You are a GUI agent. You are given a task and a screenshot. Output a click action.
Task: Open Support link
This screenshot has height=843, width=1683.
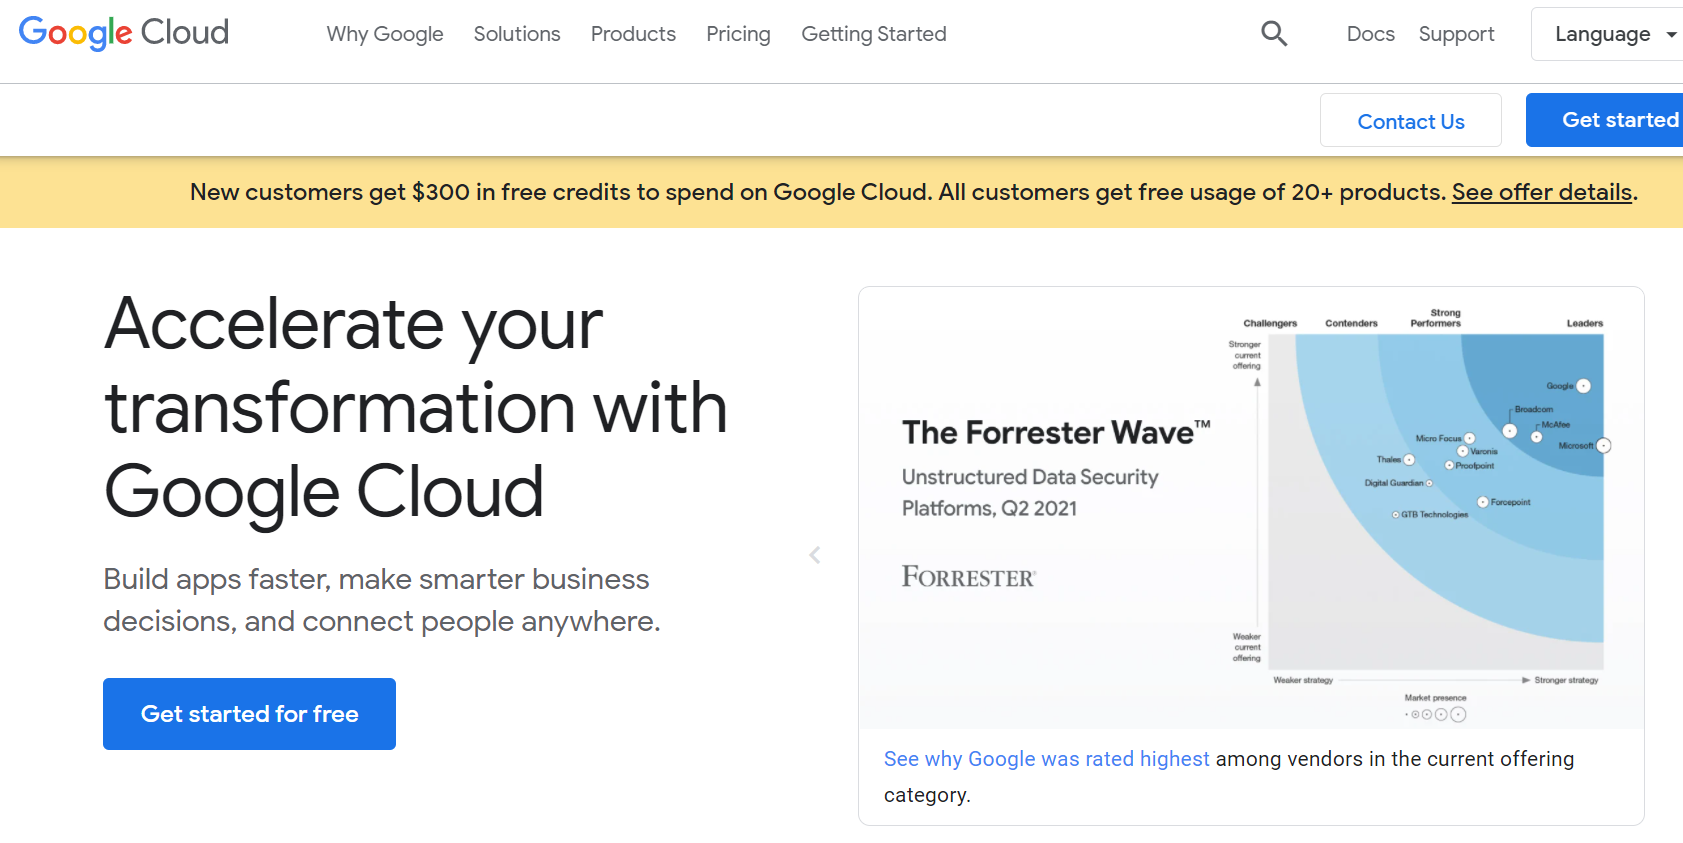point(1456,34)
